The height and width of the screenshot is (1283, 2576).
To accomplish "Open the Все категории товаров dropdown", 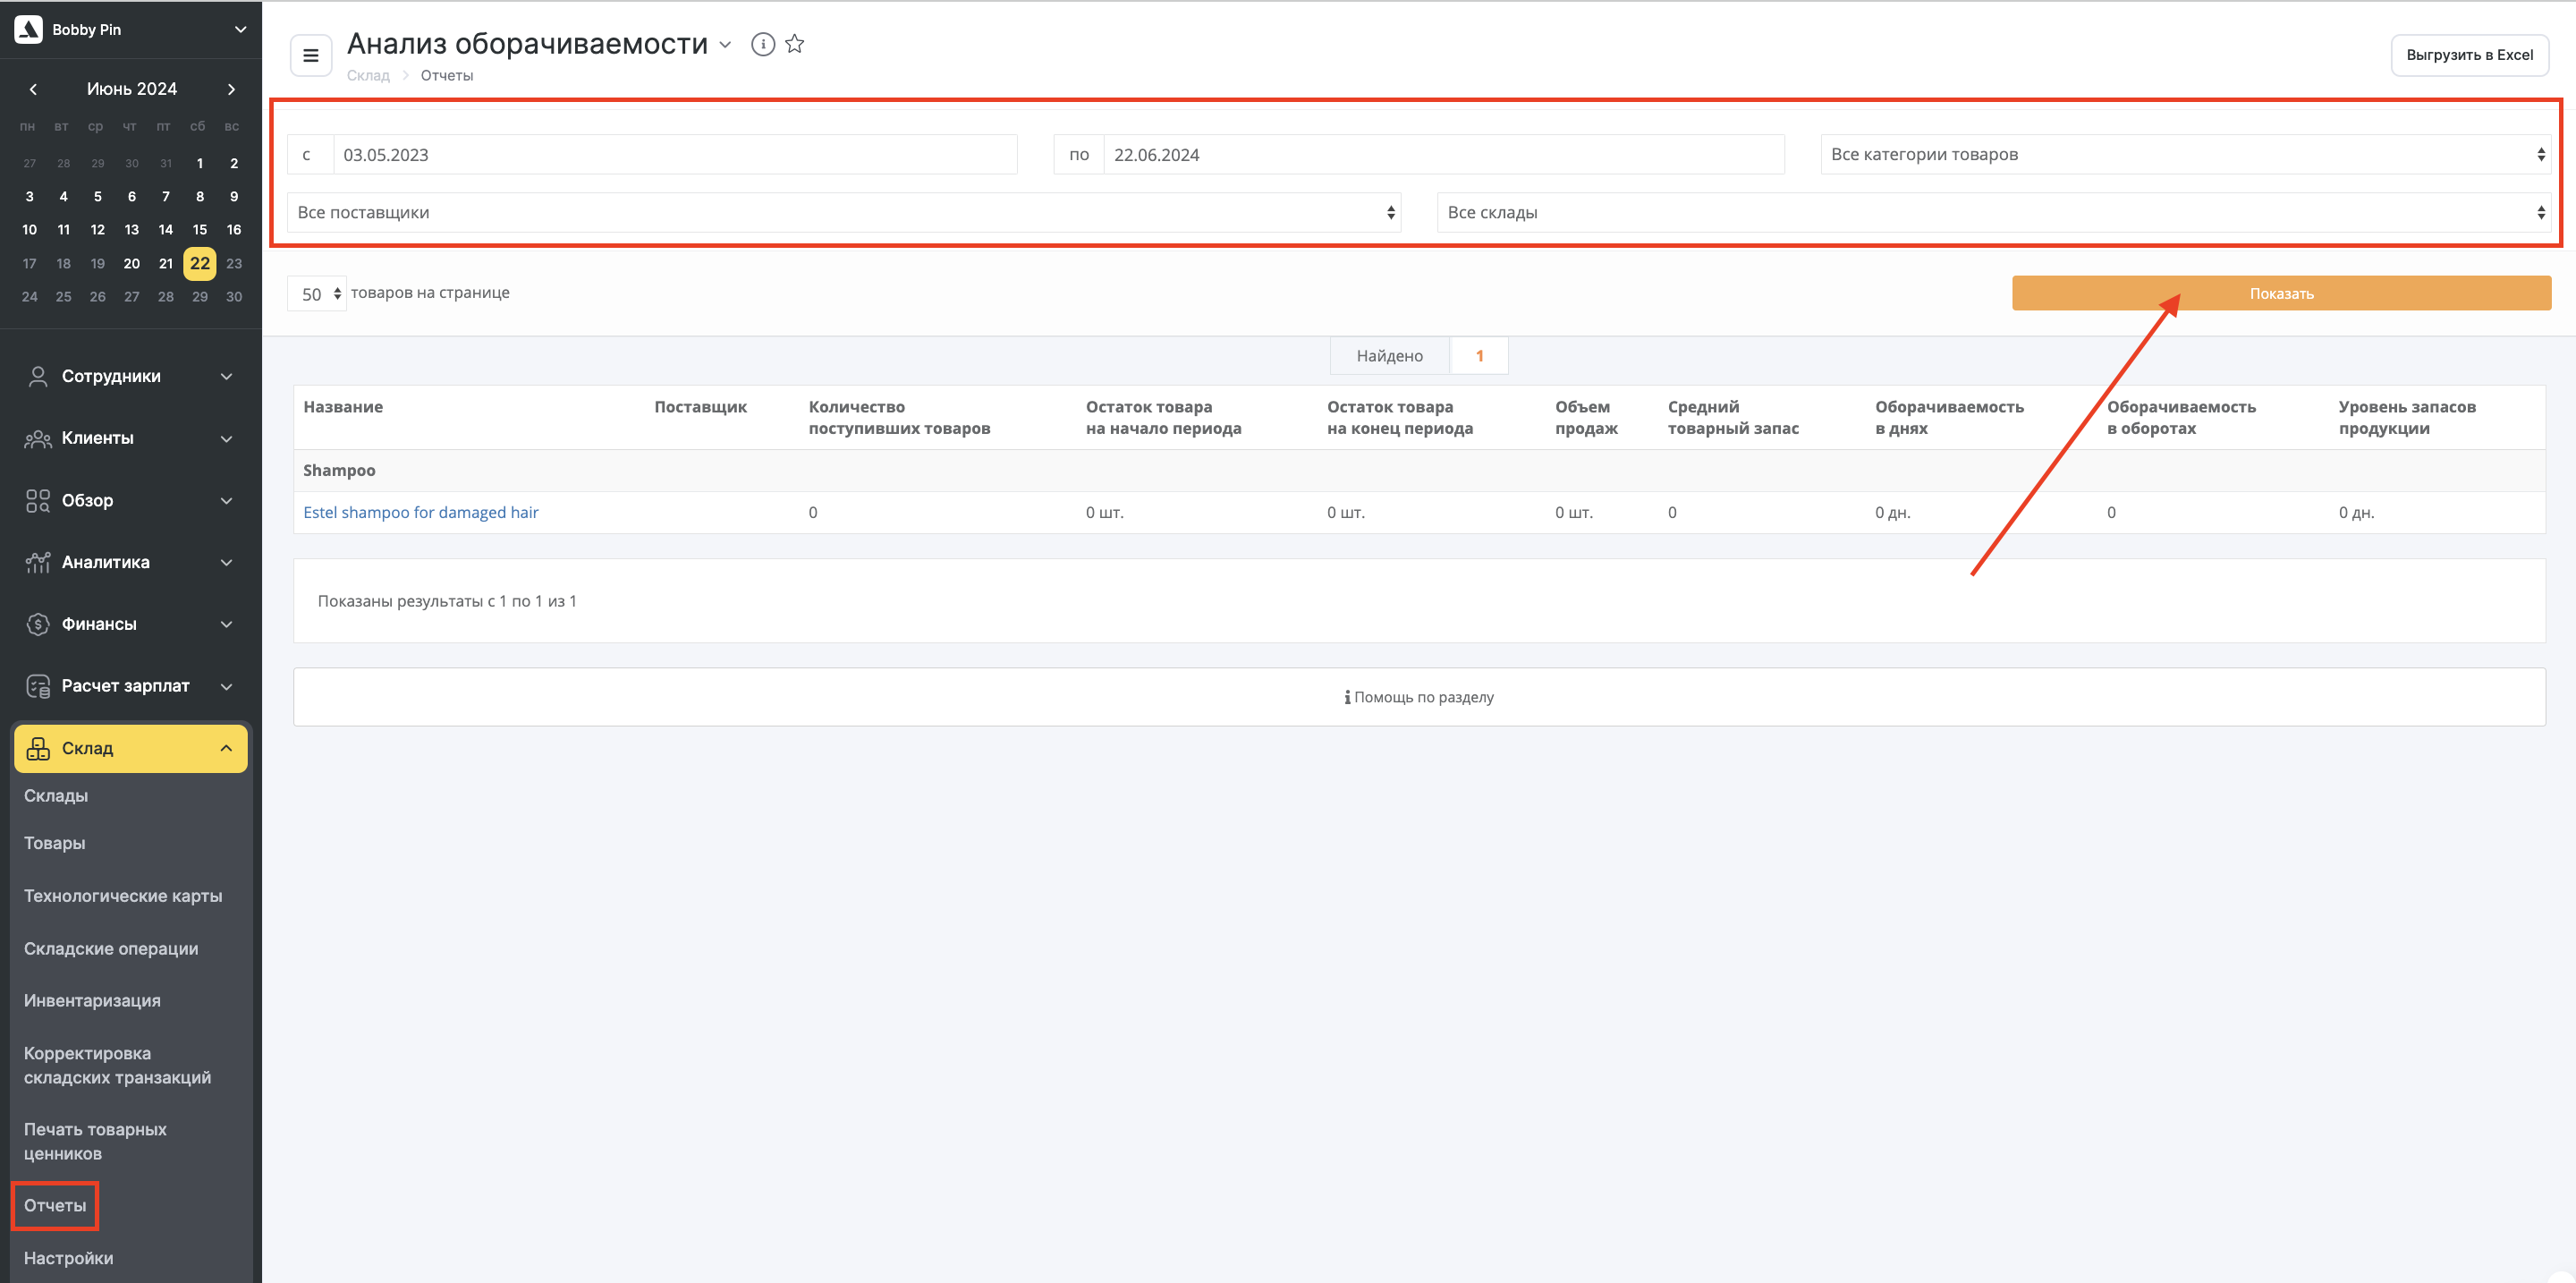I will [x=2185, y=154].
